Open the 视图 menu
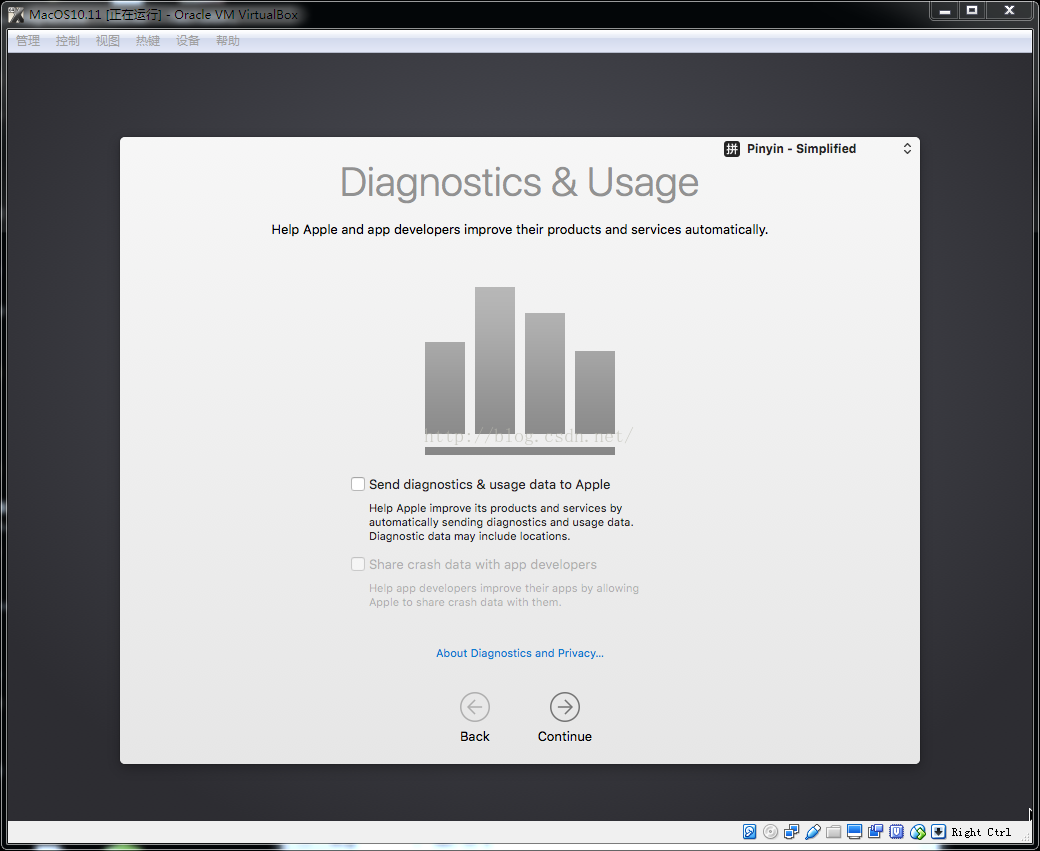The width and height of the screenshot is (1040, 851). (107, 40)
